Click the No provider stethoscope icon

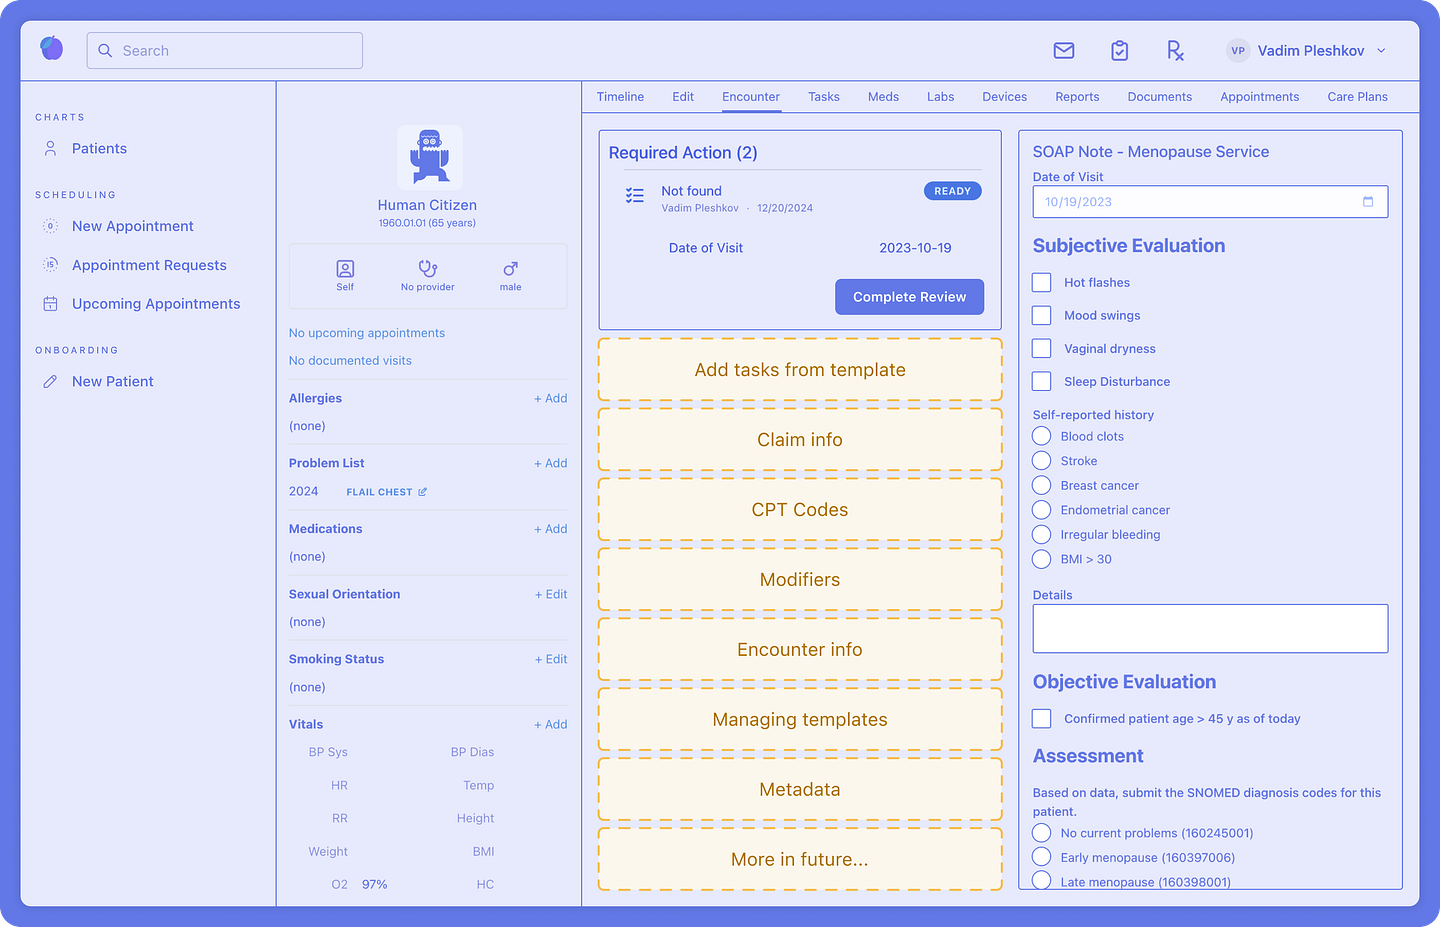[428, 269]
